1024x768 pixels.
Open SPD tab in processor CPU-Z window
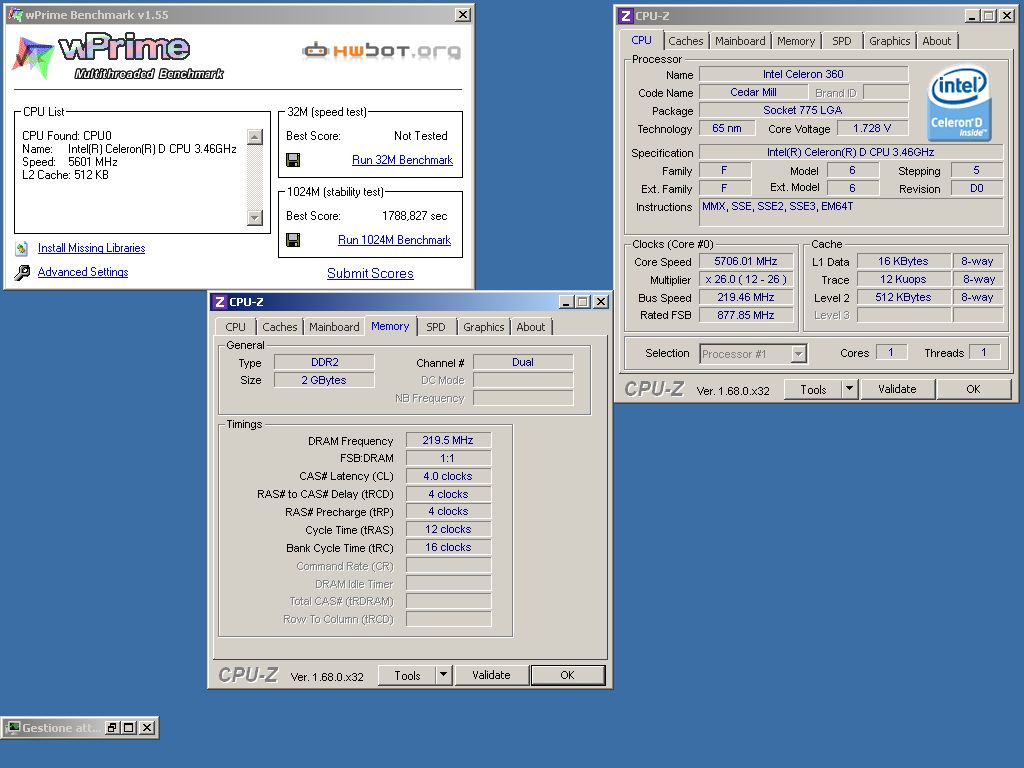pyautogui.click(x=841, y=40)
